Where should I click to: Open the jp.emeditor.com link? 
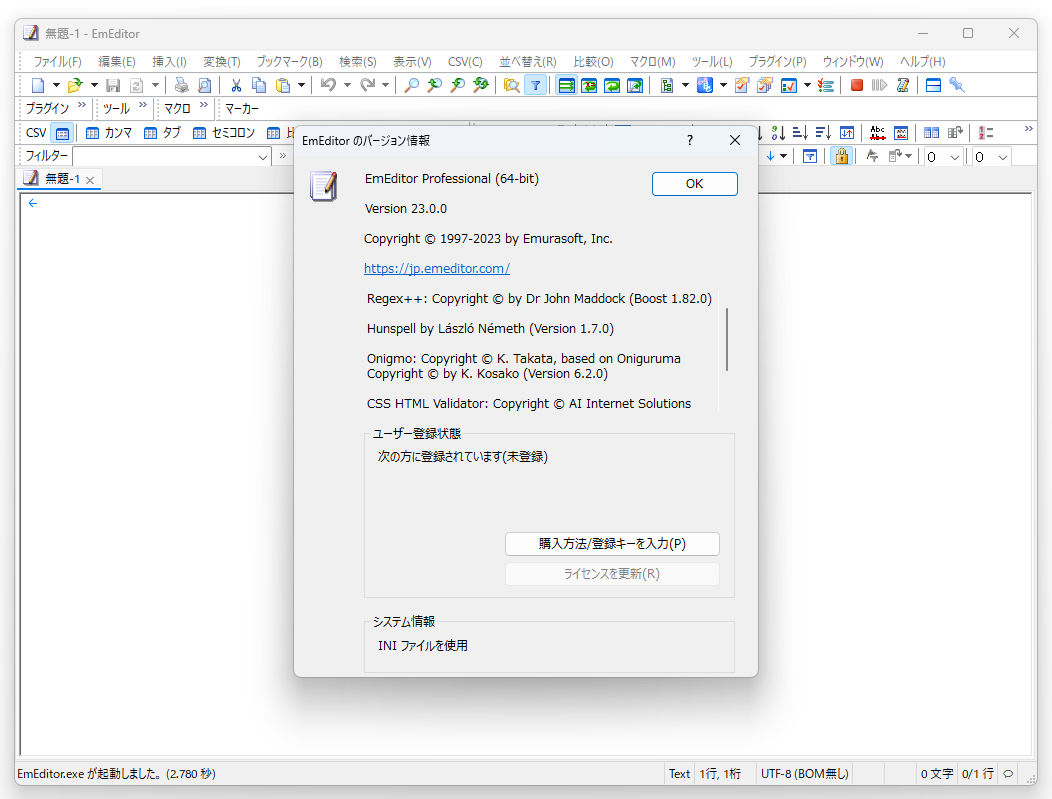[x=437, y=268]
